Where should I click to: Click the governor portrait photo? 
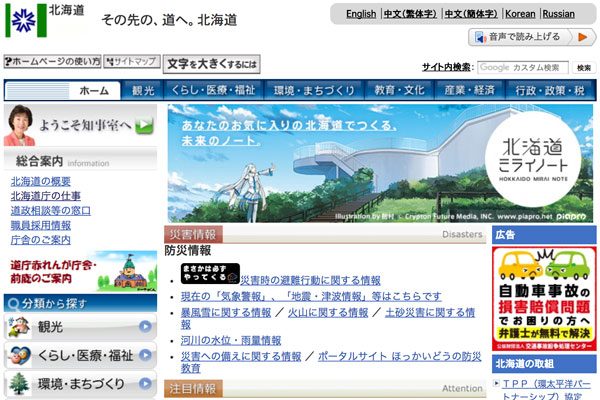pyautogui.click(x=20, y=125)
